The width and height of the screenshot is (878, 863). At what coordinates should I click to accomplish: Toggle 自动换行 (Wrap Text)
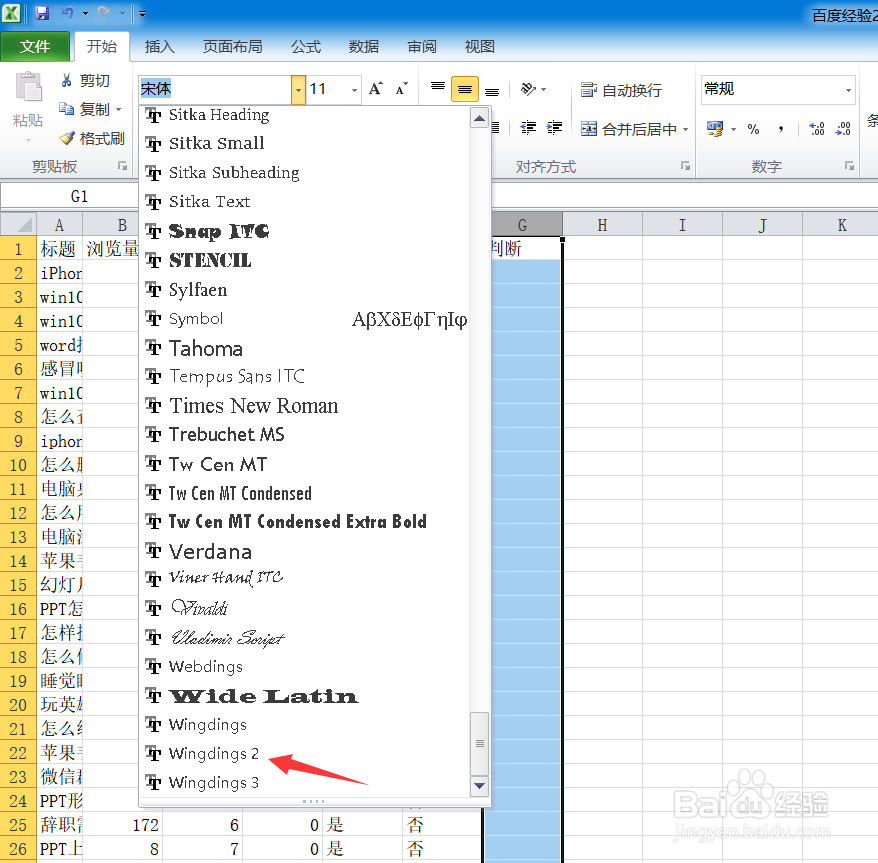click(x=621, y=90)
